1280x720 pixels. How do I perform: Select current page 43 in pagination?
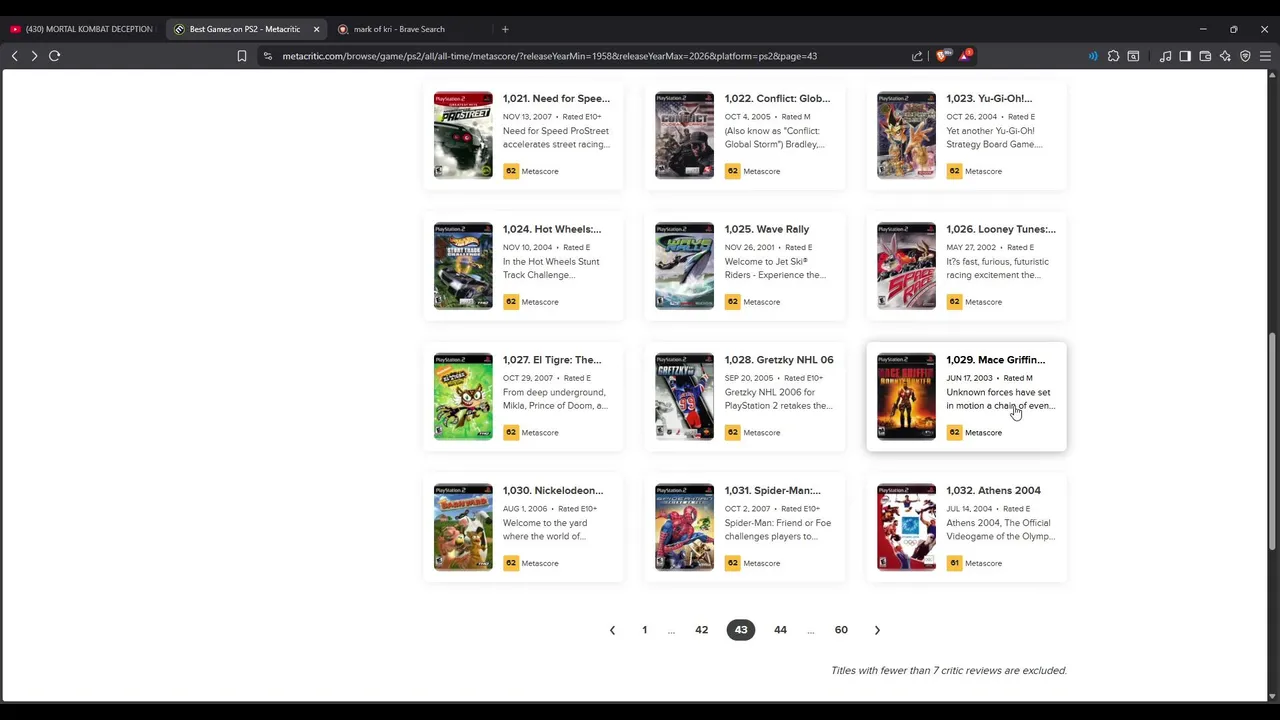tap(741, 630)
